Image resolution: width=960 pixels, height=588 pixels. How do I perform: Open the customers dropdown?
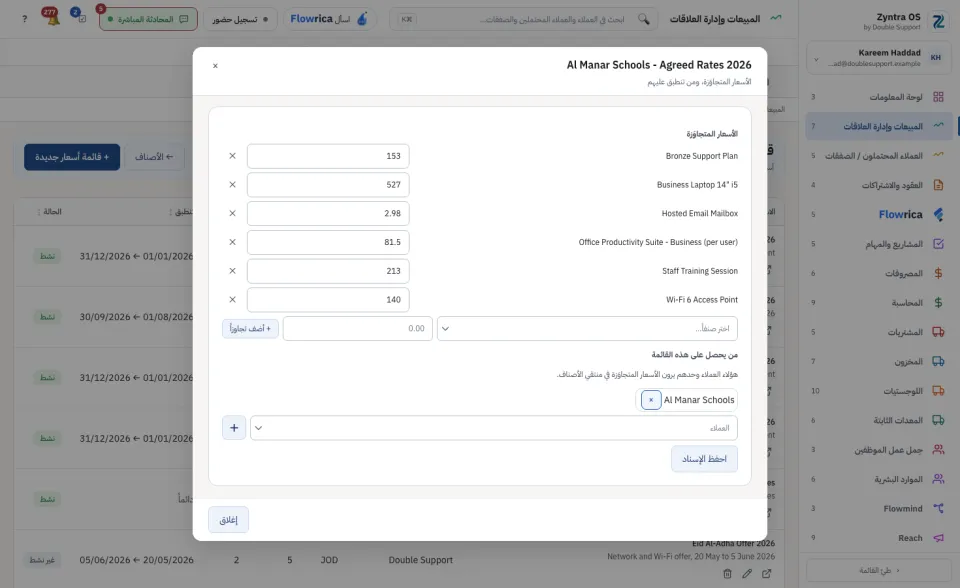click(493, 428)
